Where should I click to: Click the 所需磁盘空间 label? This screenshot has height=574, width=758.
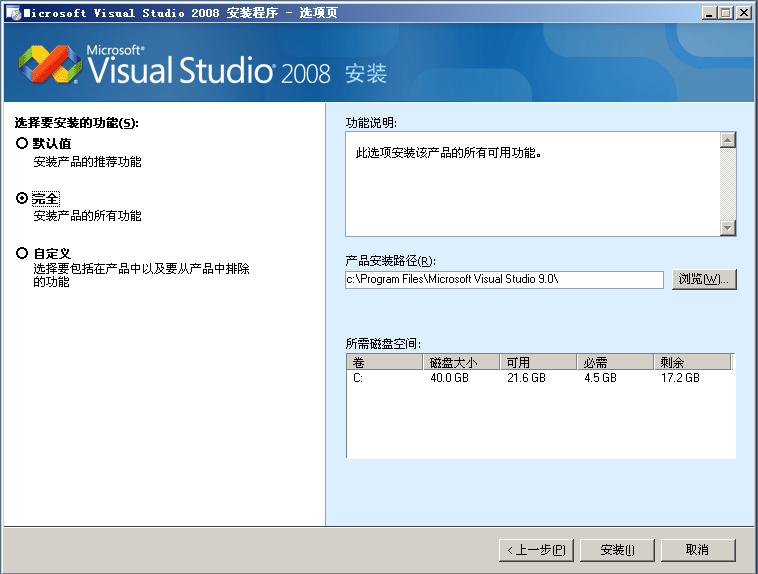[x=383, y=344]
